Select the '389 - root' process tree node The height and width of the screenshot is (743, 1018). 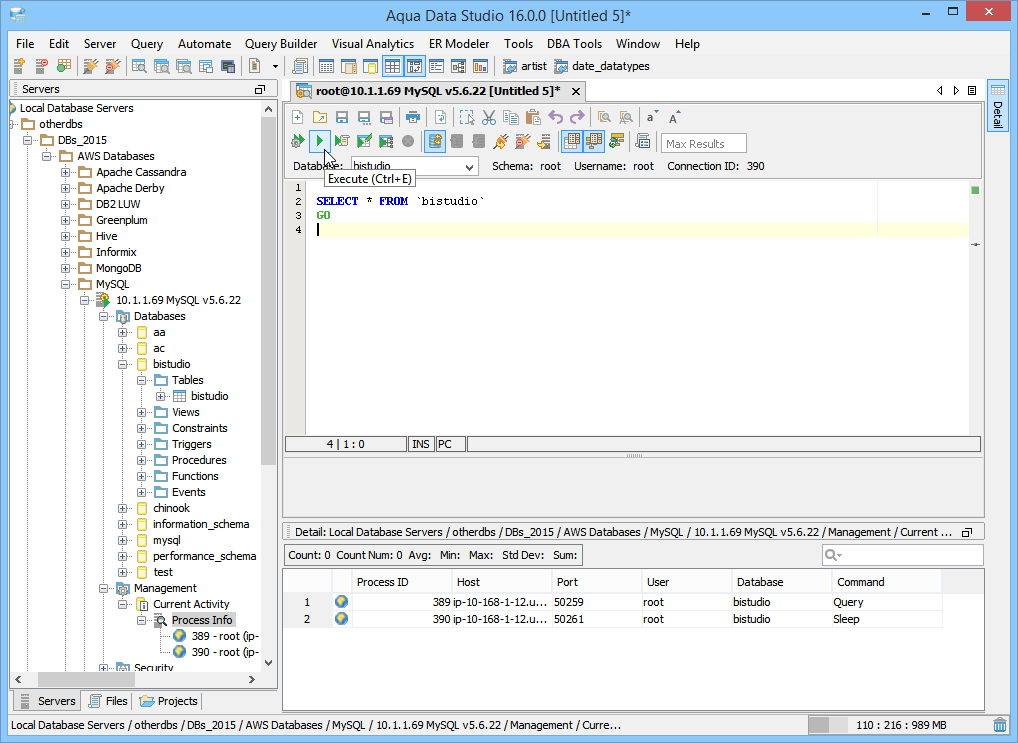225,636
